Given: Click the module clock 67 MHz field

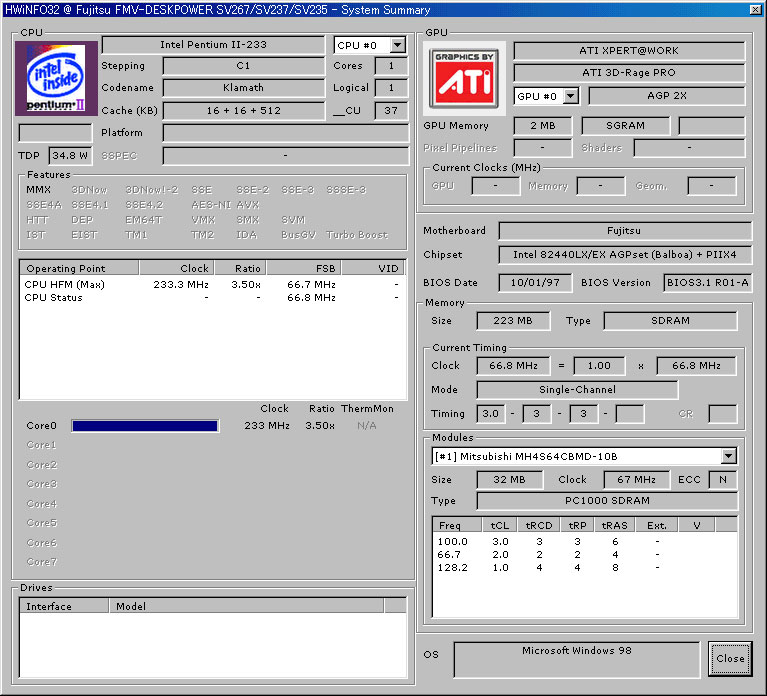Looking at the screenshot, I should (636, 480).
